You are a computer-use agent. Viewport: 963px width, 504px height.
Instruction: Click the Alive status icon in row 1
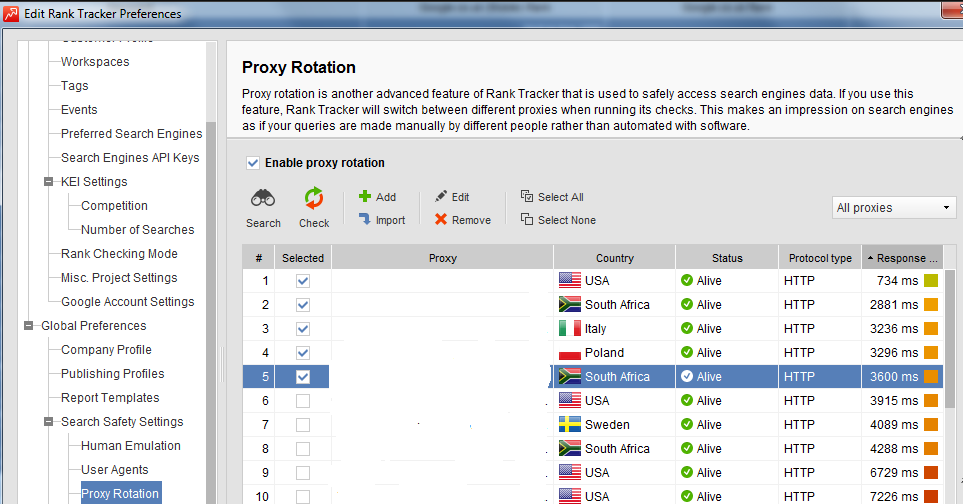687,281
